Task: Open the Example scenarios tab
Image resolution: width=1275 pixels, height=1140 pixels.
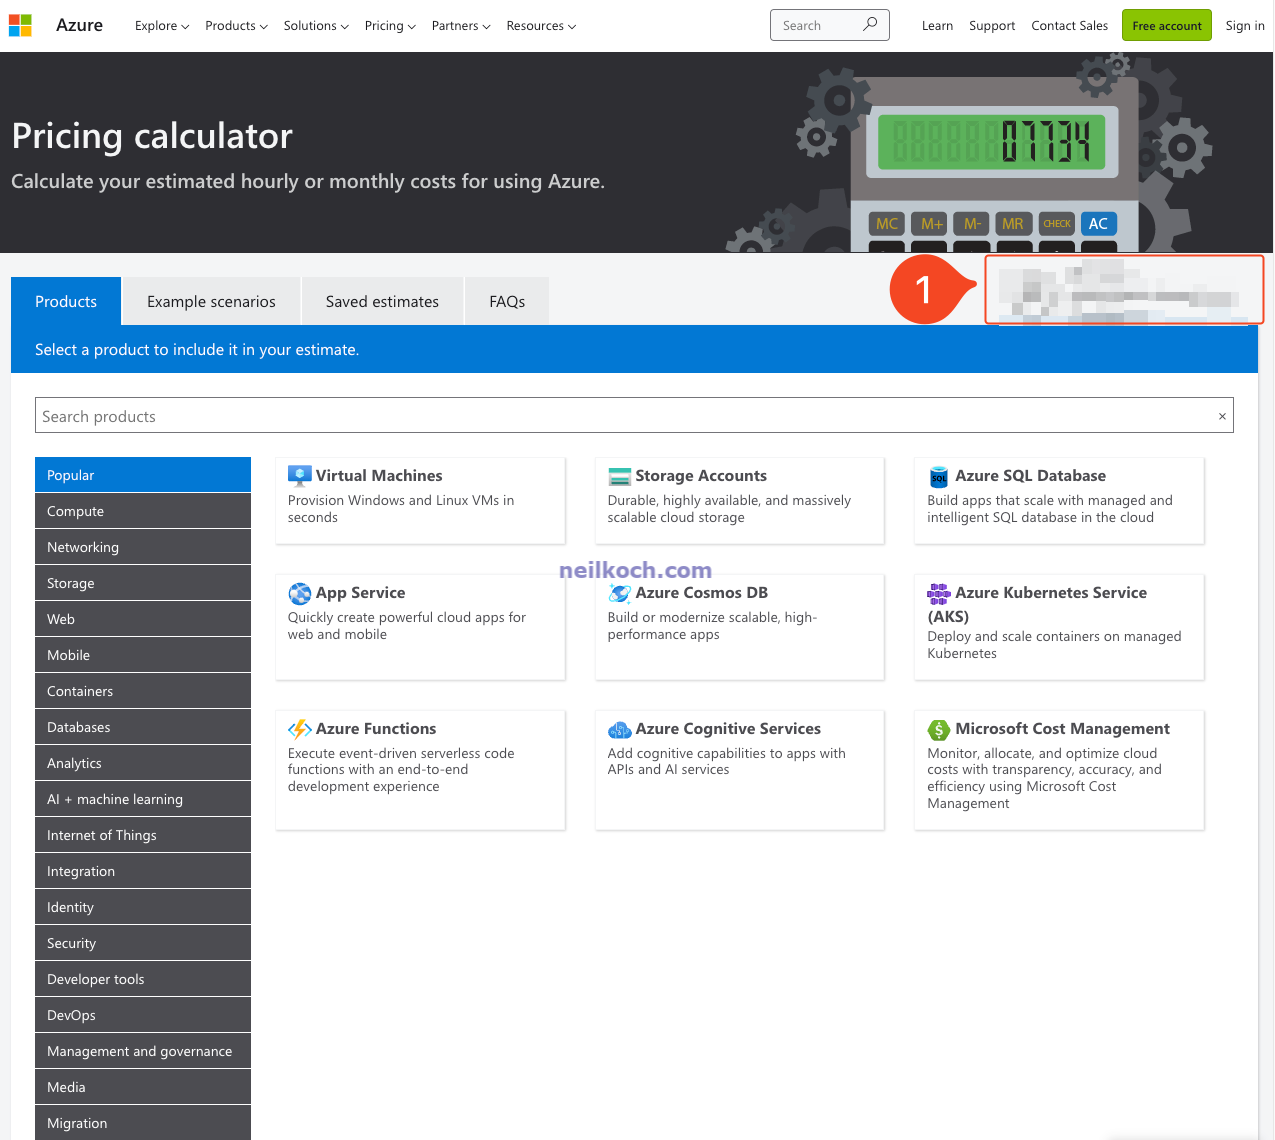Action: [211, 301]
